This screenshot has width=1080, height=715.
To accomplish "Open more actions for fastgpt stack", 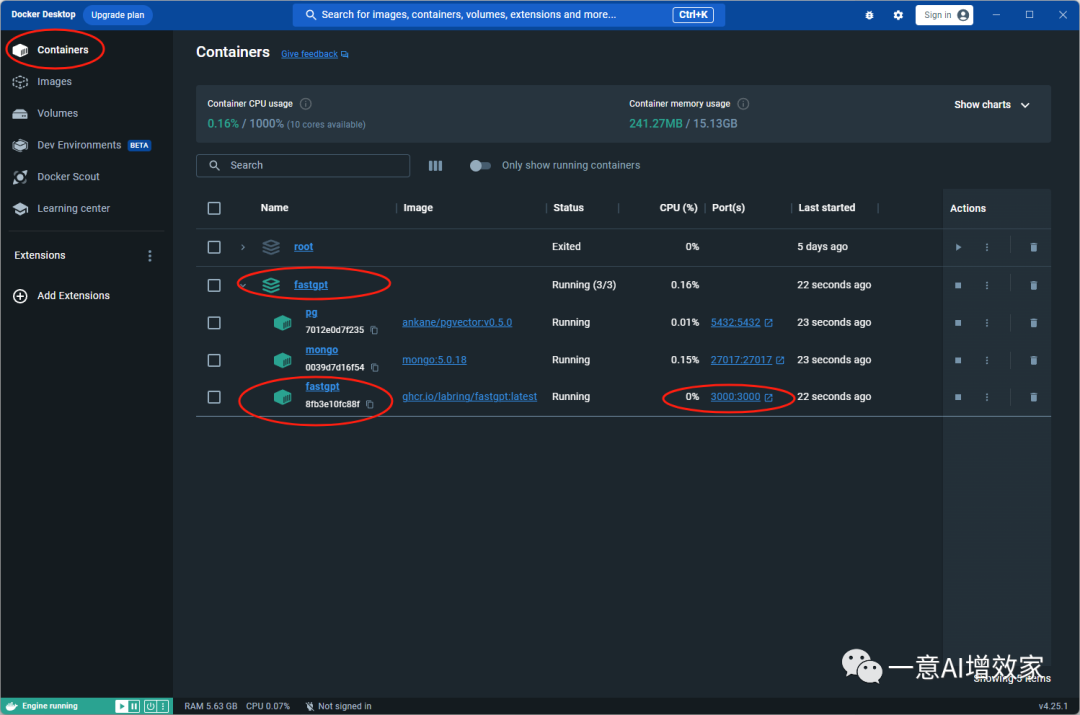I will click(987, 285).
